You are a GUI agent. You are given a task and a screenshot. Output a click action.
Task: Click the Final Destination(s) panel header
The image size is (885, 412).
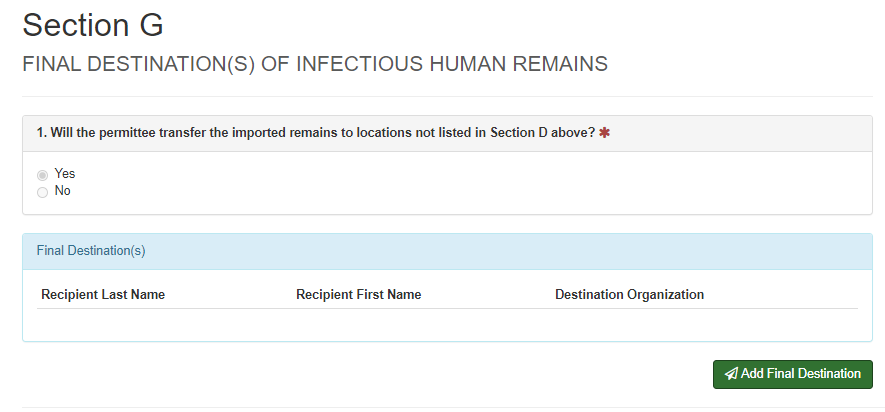[447, 251]
